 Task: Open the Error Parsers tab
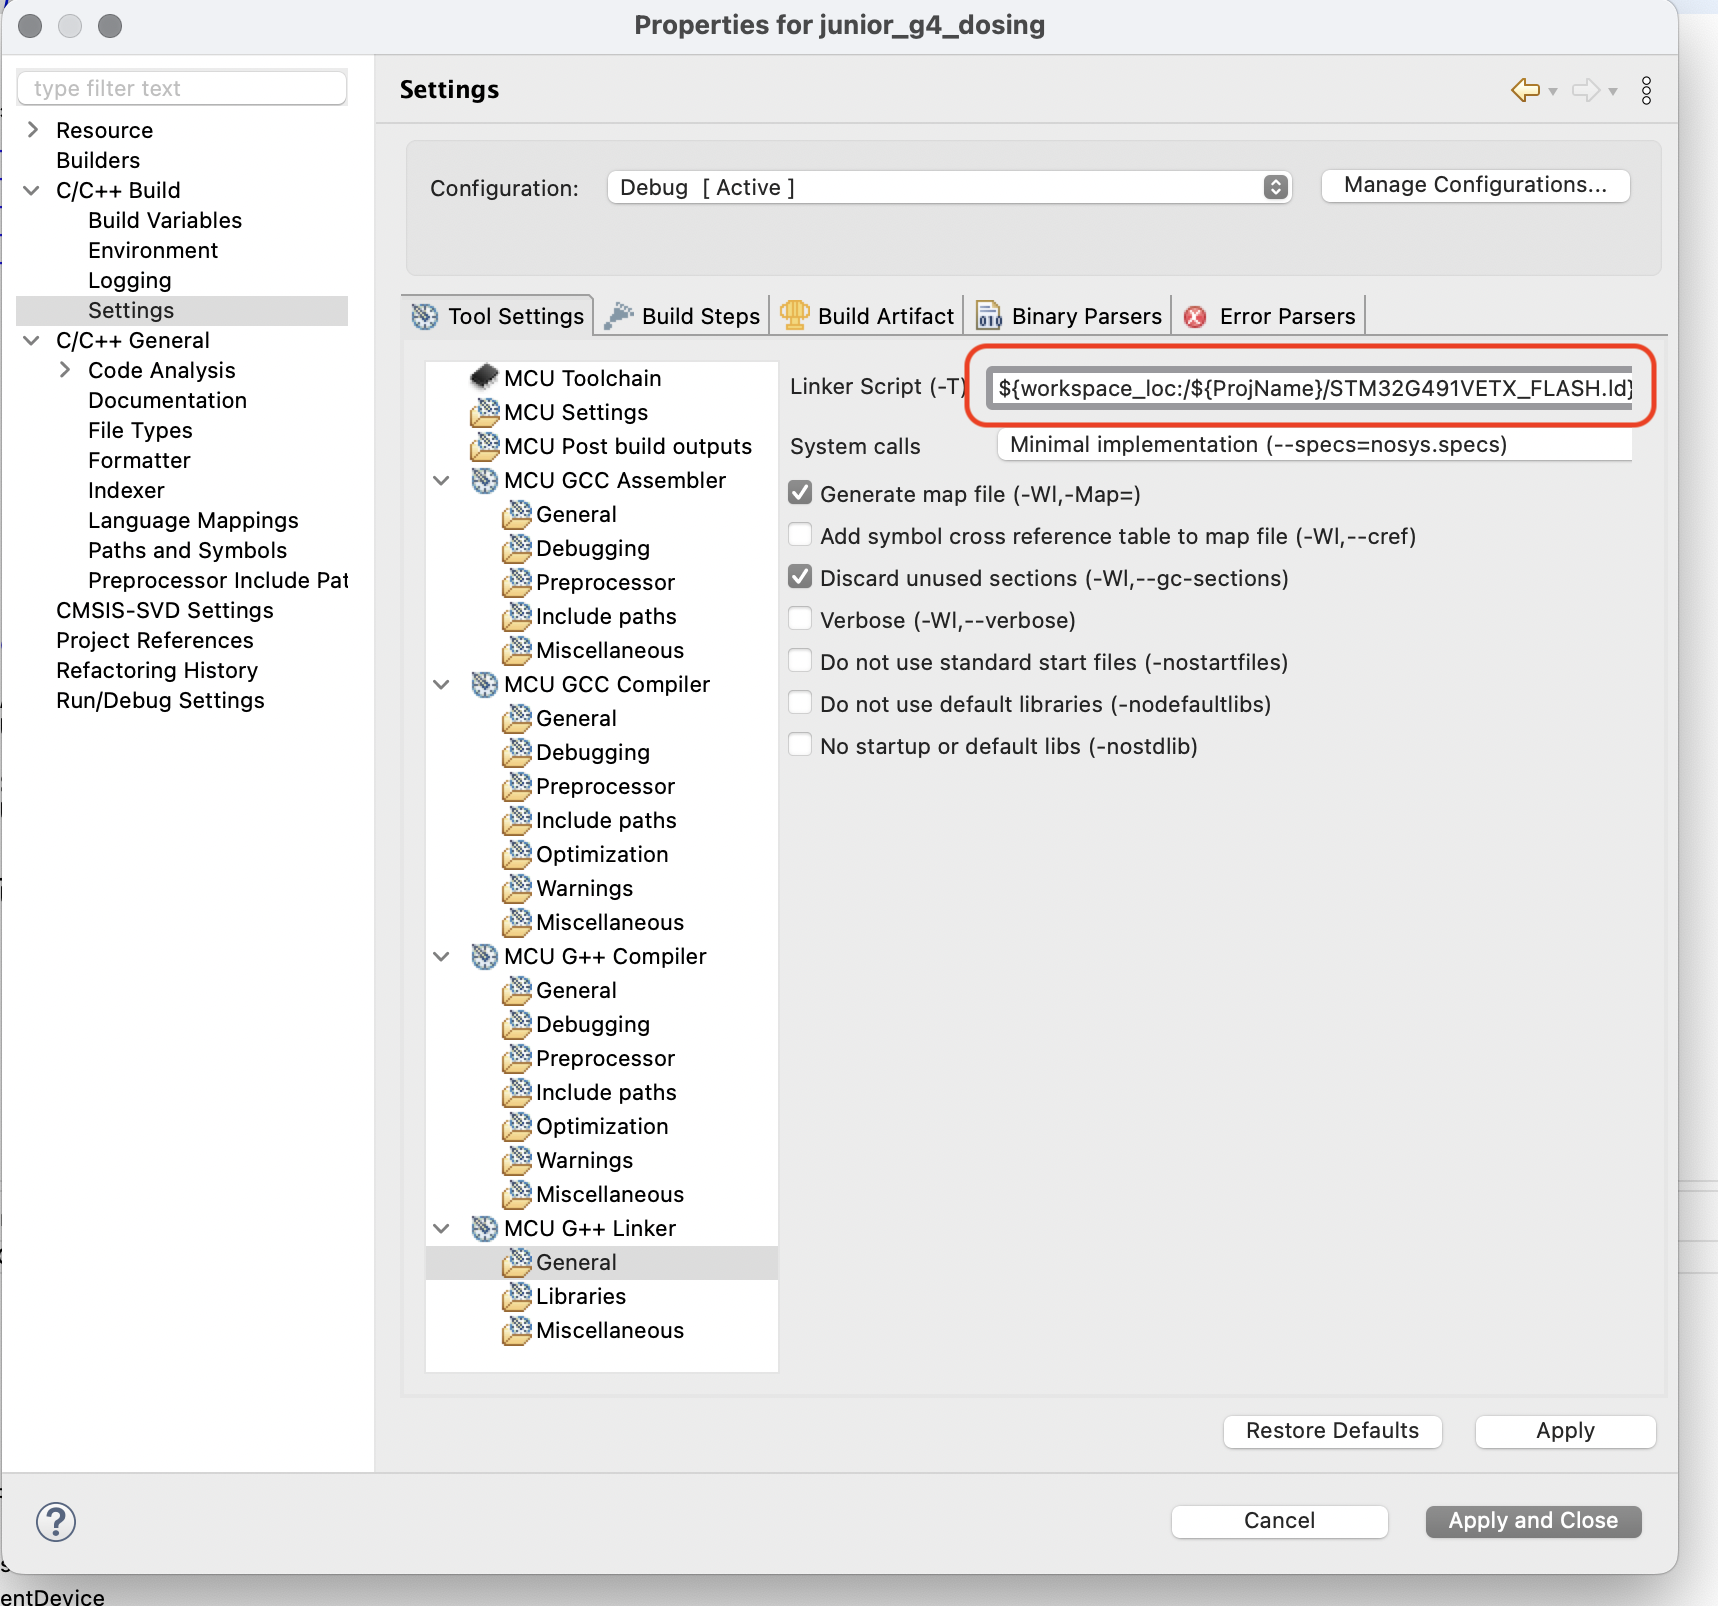pos(1270,316)
